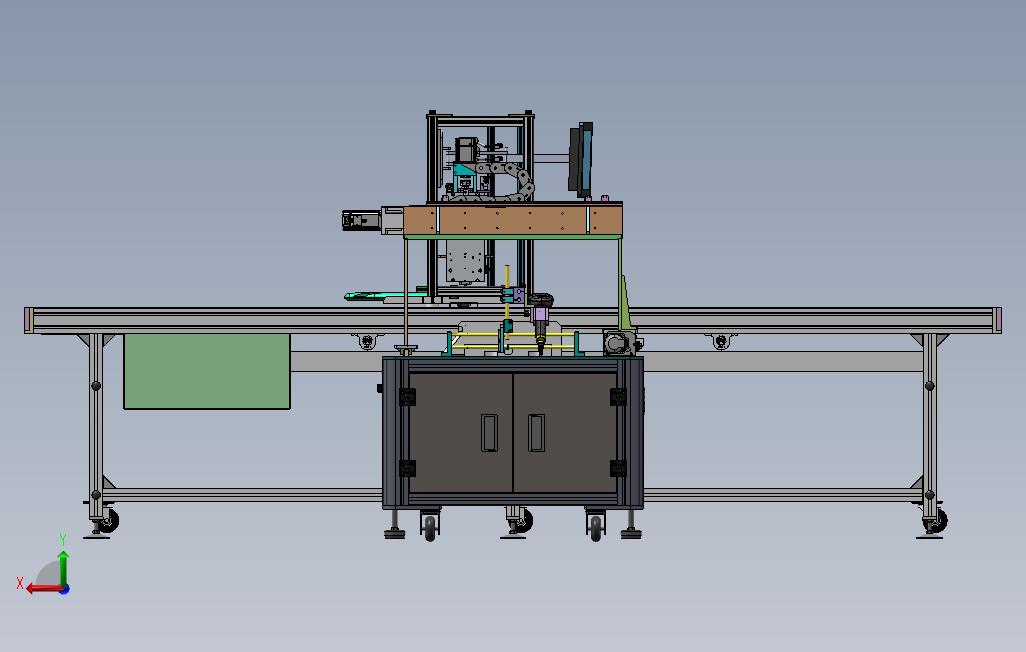
Task: Pick the brown panel on the upper frame
Action: click(513, 220)
